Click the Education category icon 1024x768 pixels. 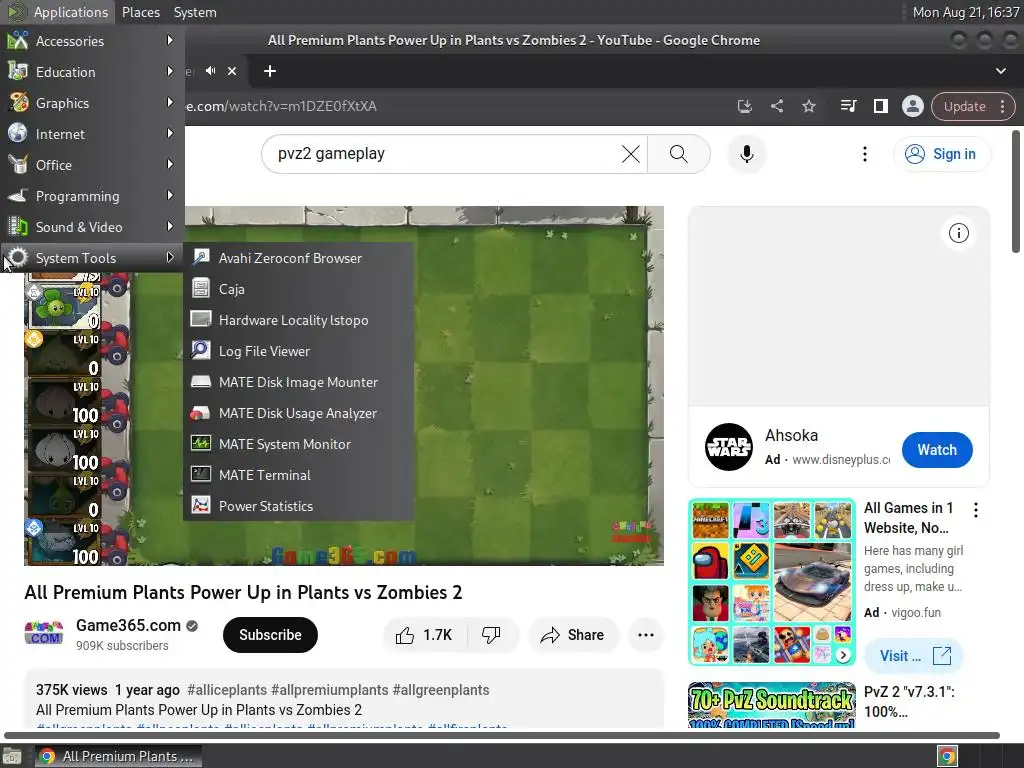tap(18, 71)
